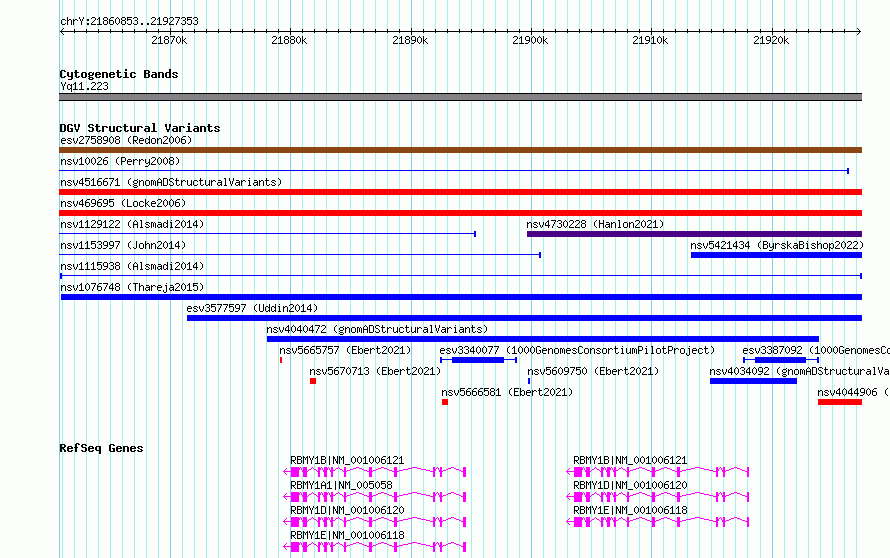The height and width of the screenshot is (558, 890).
Task: Click the DGV Structural Variants track title
Action: tap(140, 128)
